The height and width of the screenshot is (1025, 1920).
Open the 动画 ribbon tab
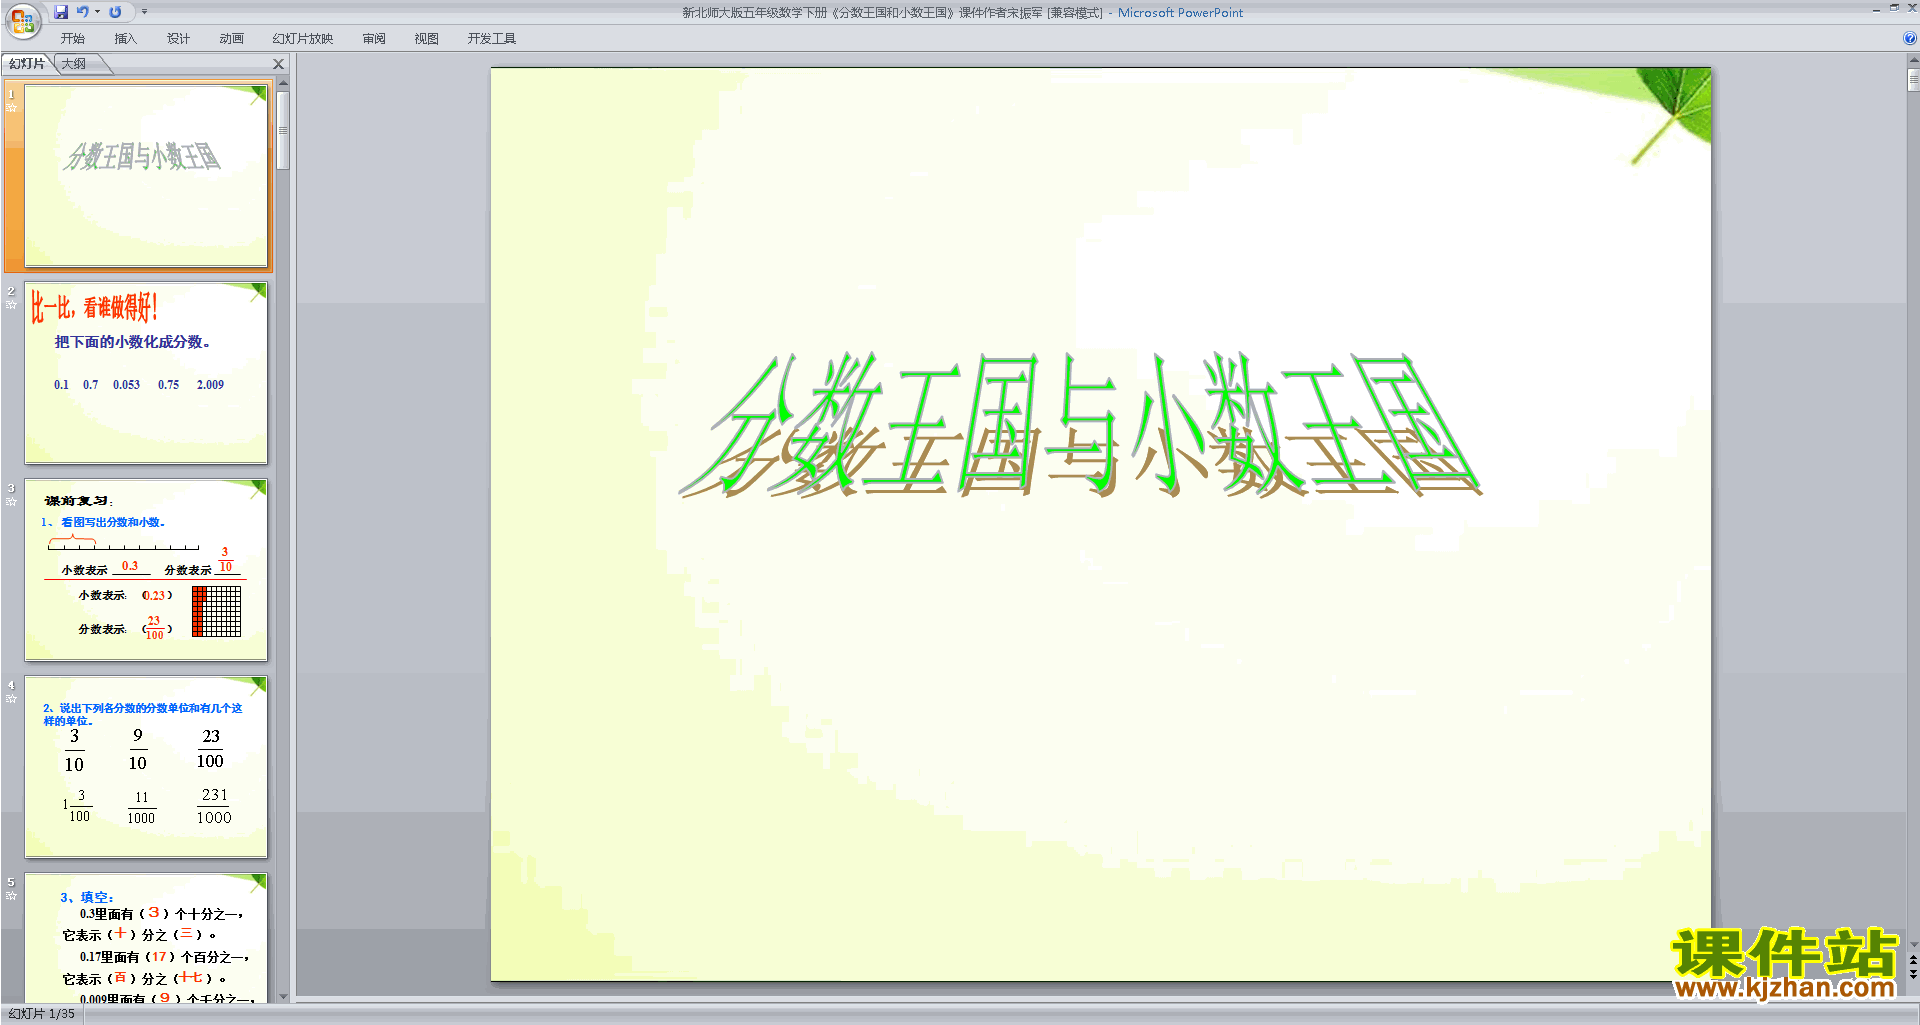(x=231, y=39)
